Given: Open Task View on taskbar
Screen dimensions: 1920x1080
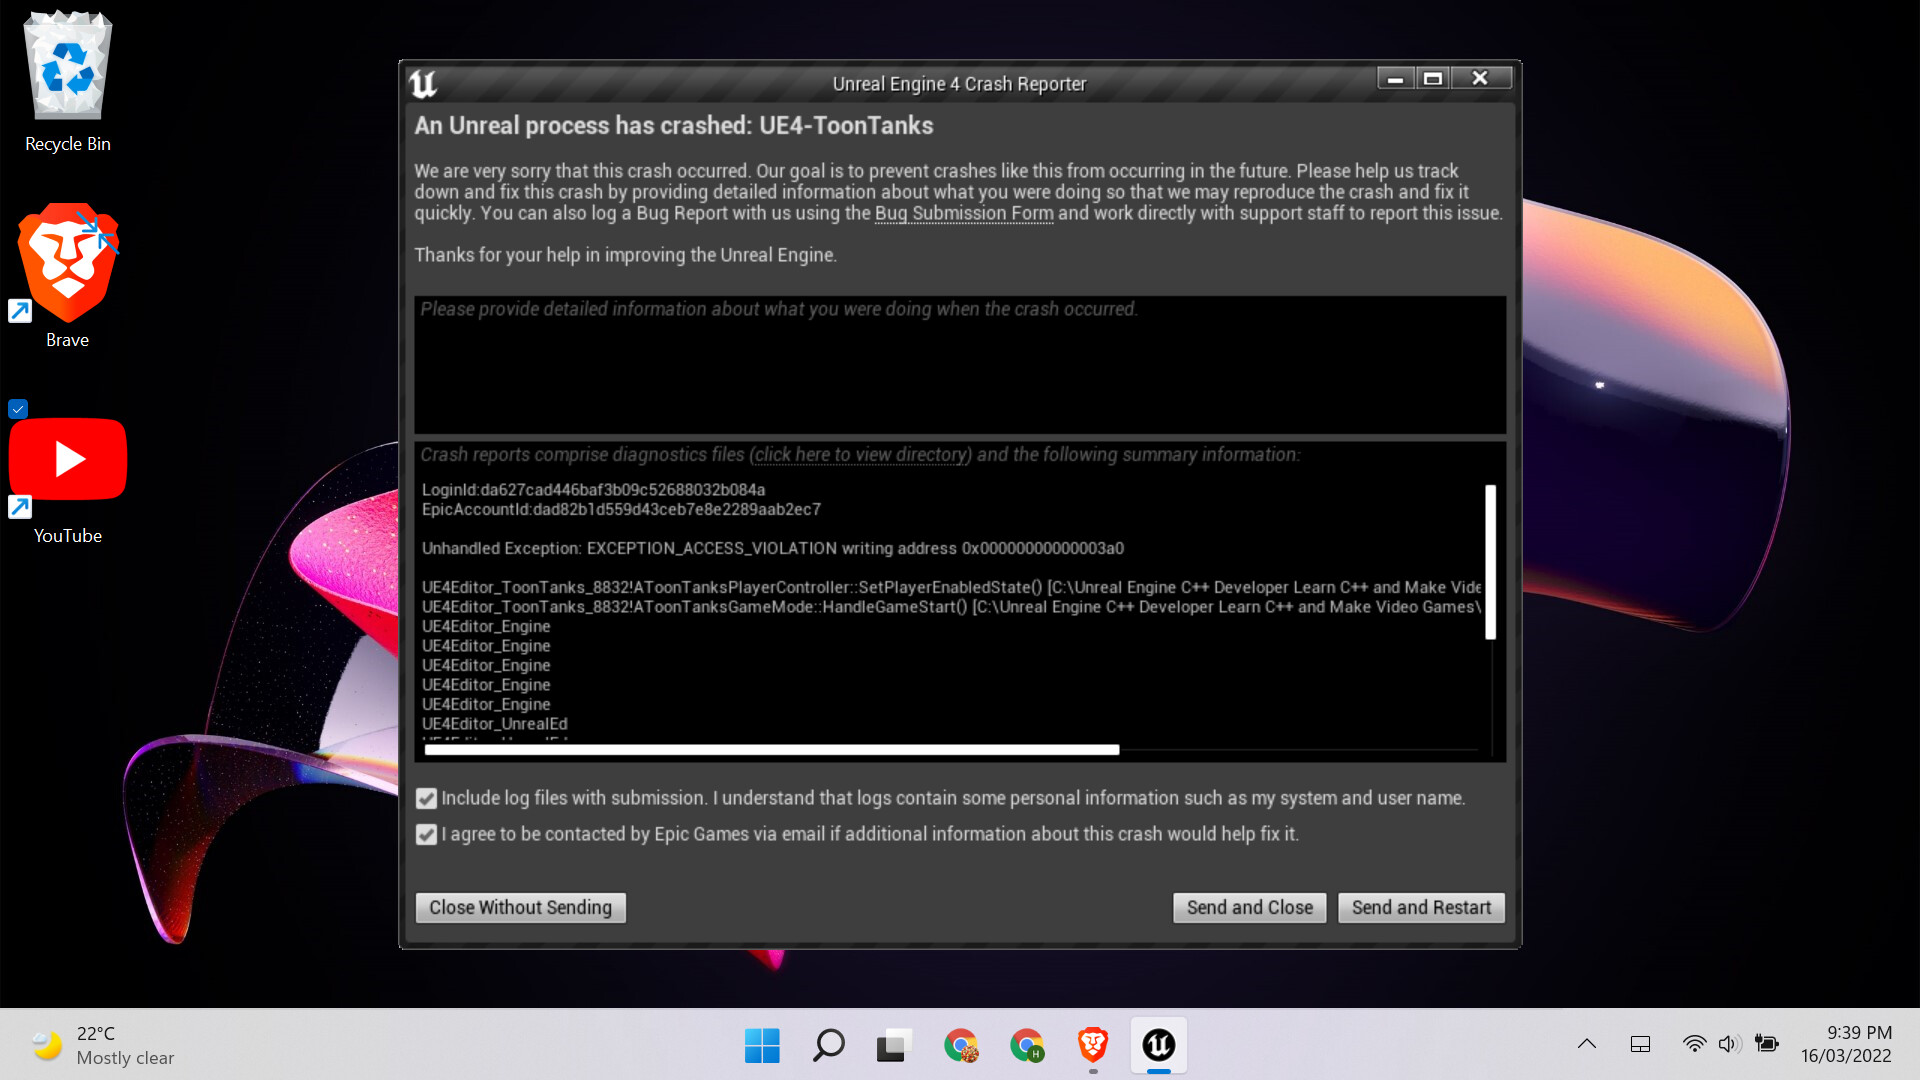Looking at the screenshot, I should coord(893,1045).
